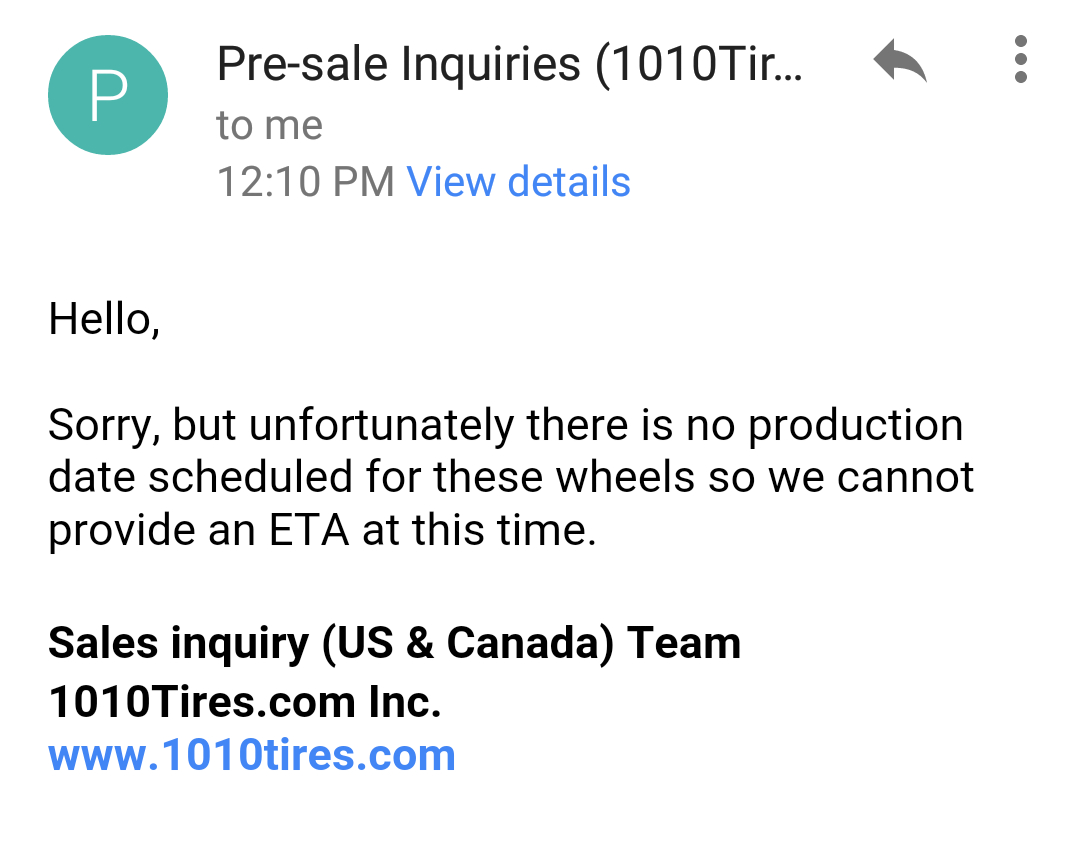Click the "Hello," greeting text
The image size is (1074, 855).
tap(104, 320)
